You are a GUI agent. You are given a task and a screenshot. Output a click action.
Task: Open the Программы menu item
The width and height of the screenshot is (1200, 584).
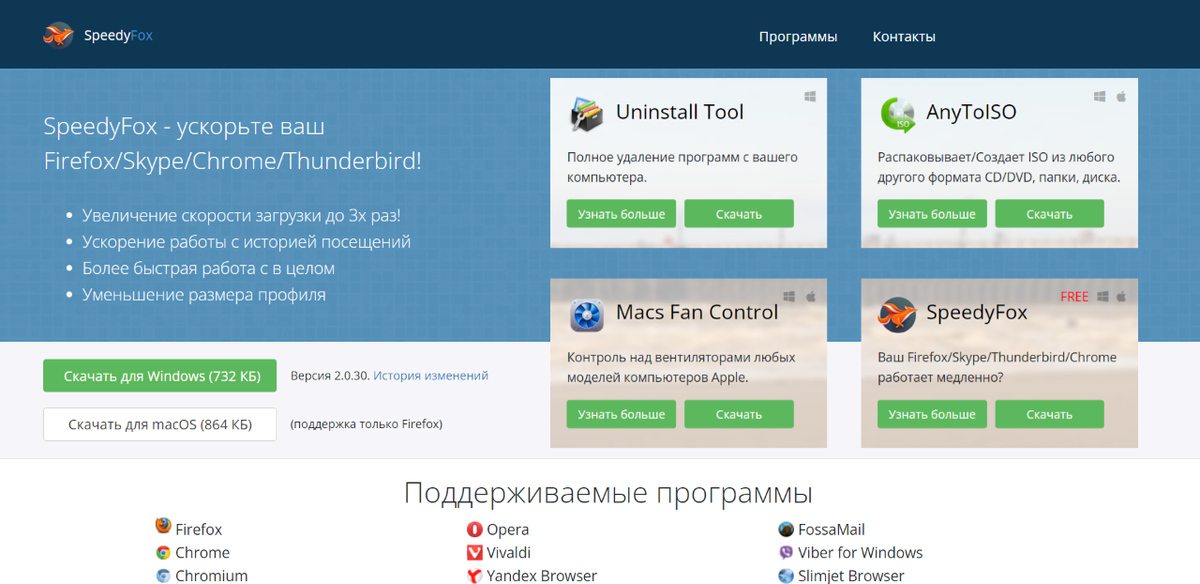pyautogui.click(x=798, y=36)
